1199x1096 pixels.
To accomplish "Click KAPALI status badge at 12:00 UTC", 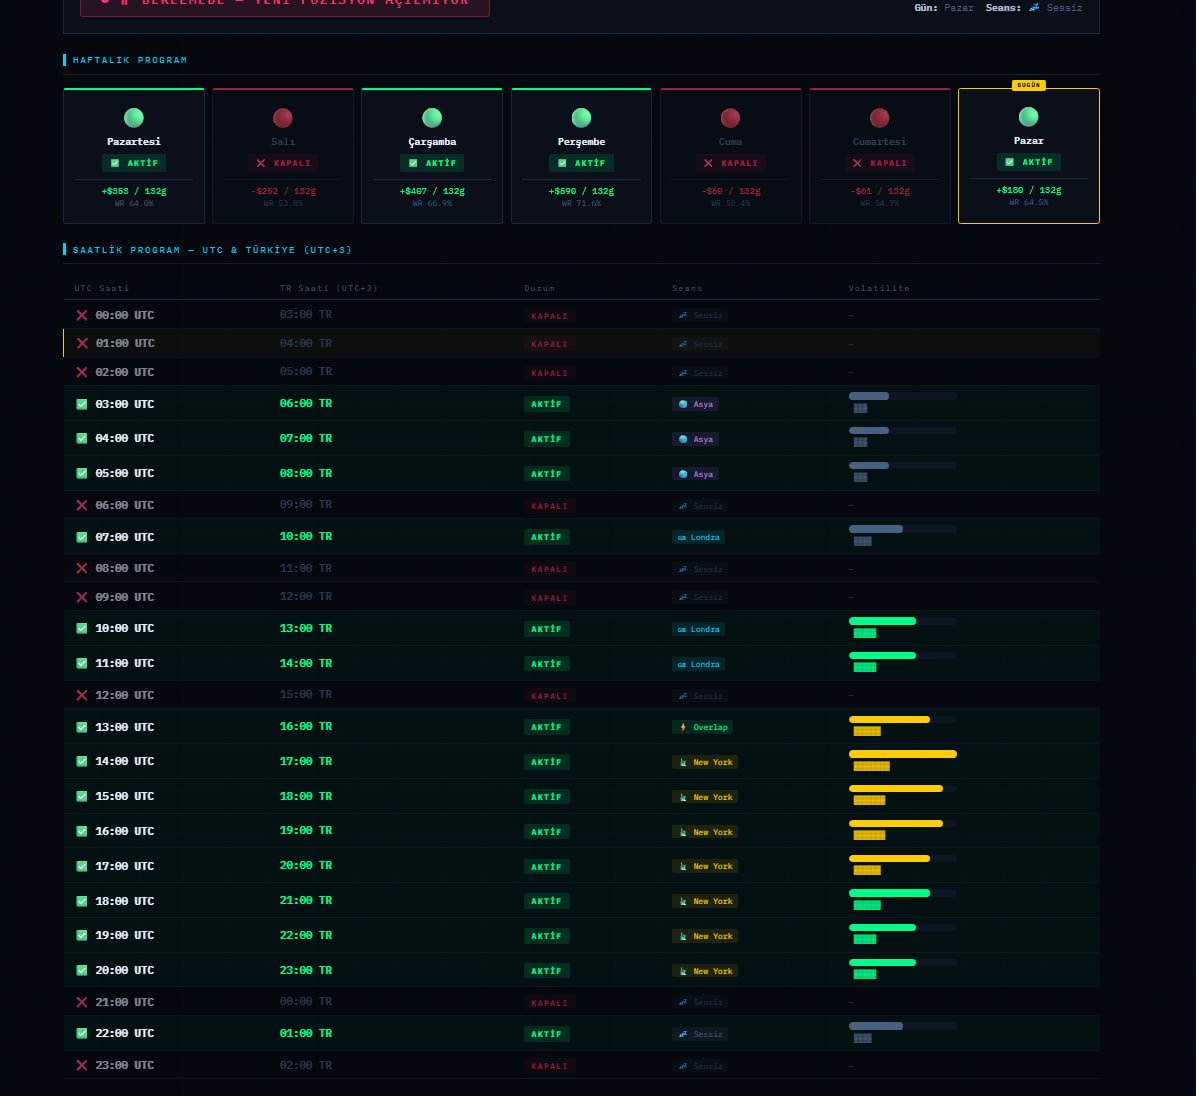I will 549,697.
